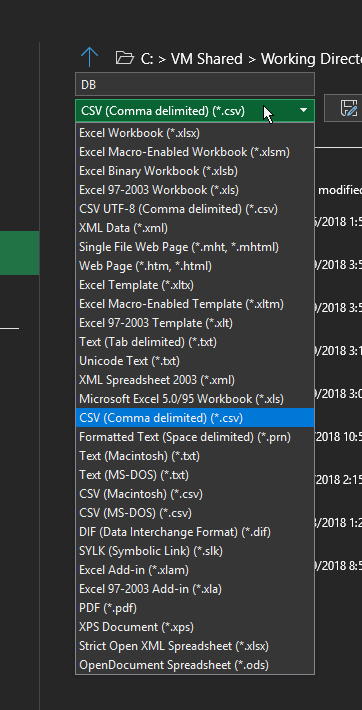Select Web Page (*.htm, *.html)
The height and width of the screenshot is (710, 362).
(195, 266)
